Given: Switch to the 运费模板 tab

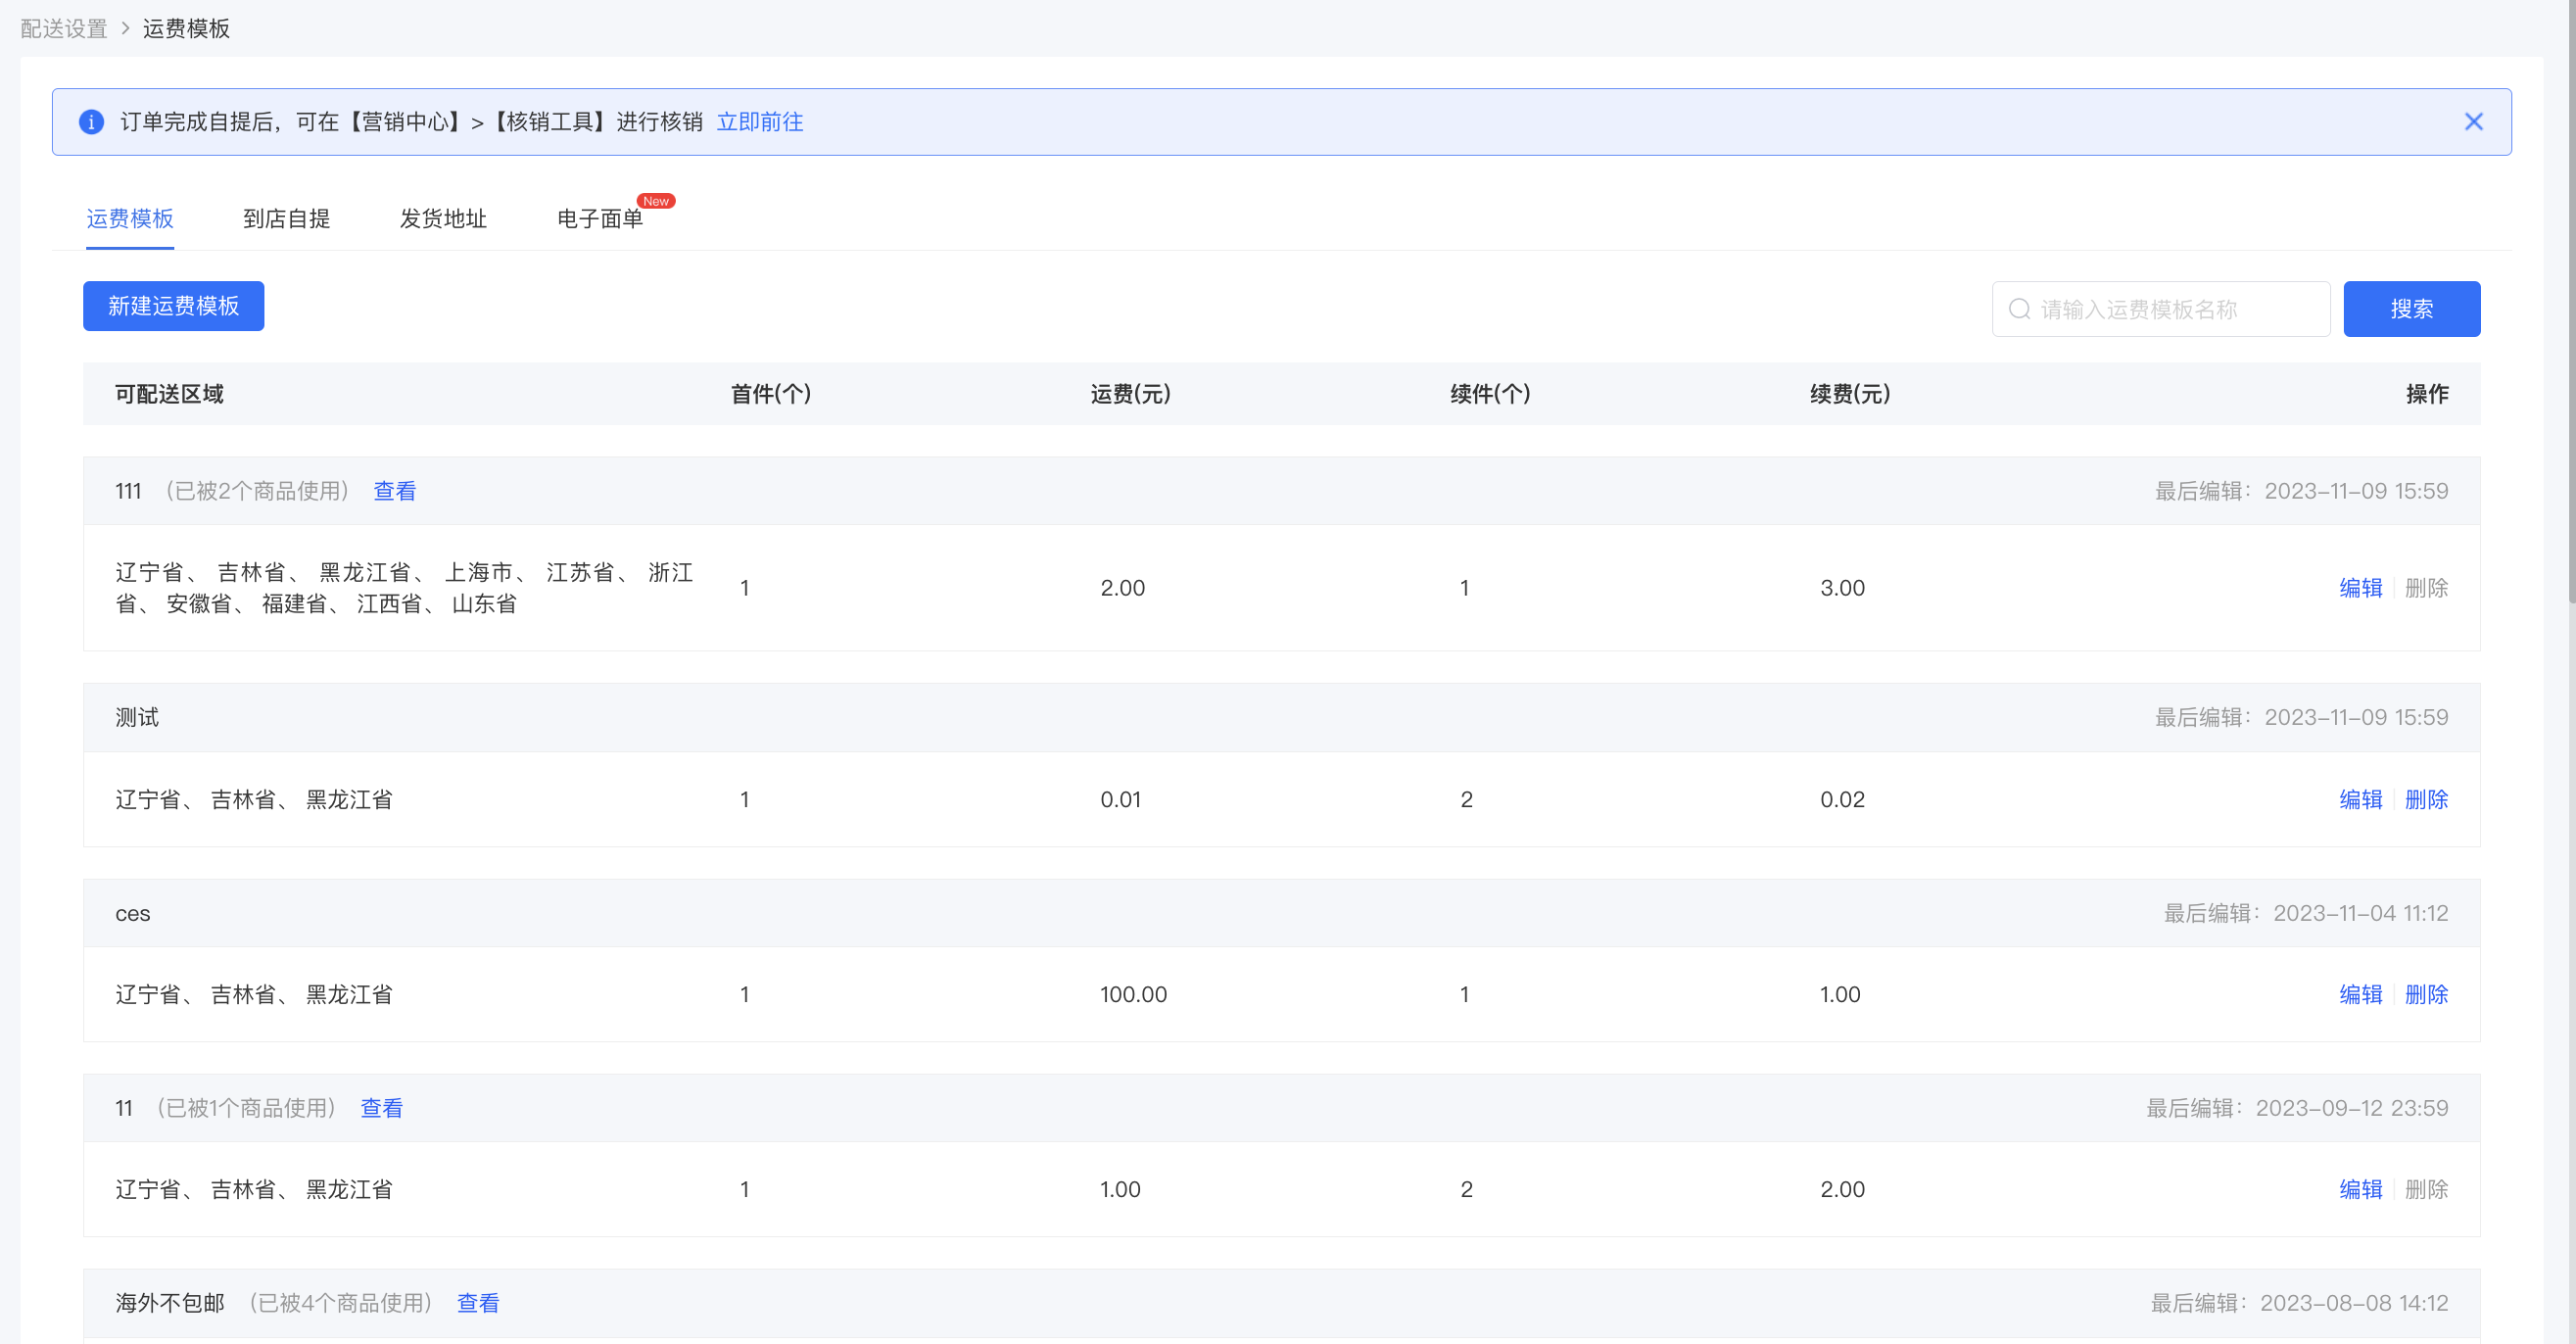Looking at the screenshot, I should point(130,219).
